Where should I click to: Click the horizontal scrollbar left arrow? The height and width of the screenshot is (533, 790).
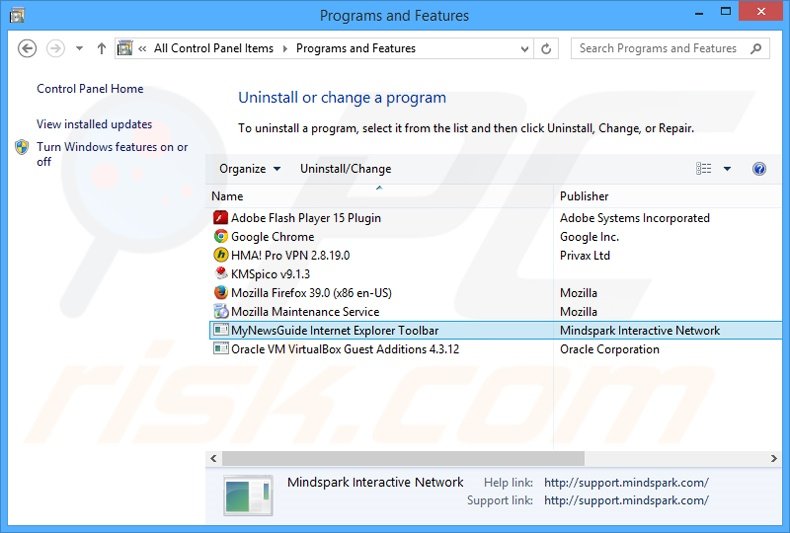click(x=214, y=458)
